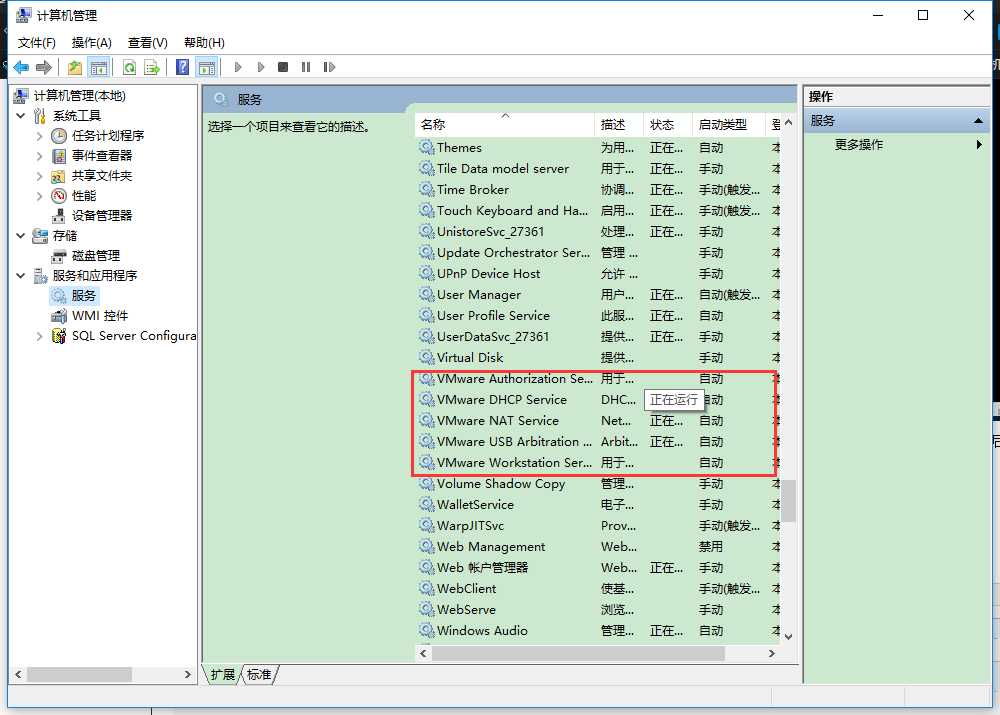
Task: Select the Event Viewer (事件查看器) tree node
Action: (102, 156)
